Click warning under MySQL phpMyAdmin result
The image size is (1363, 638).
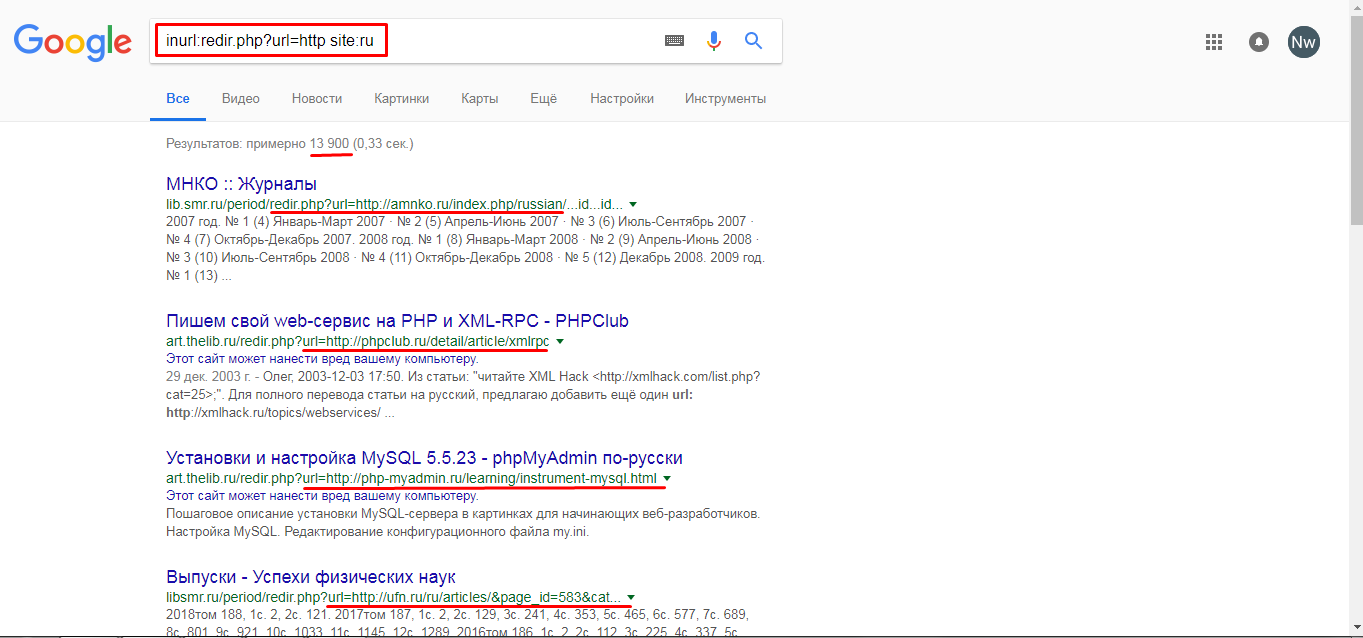coord(322,495)
